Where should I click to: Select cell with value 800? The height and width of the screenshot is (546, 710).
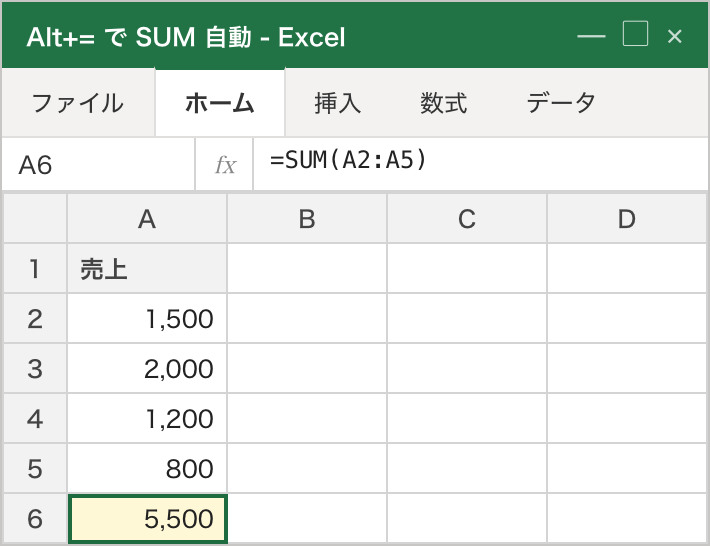point(147,468)
